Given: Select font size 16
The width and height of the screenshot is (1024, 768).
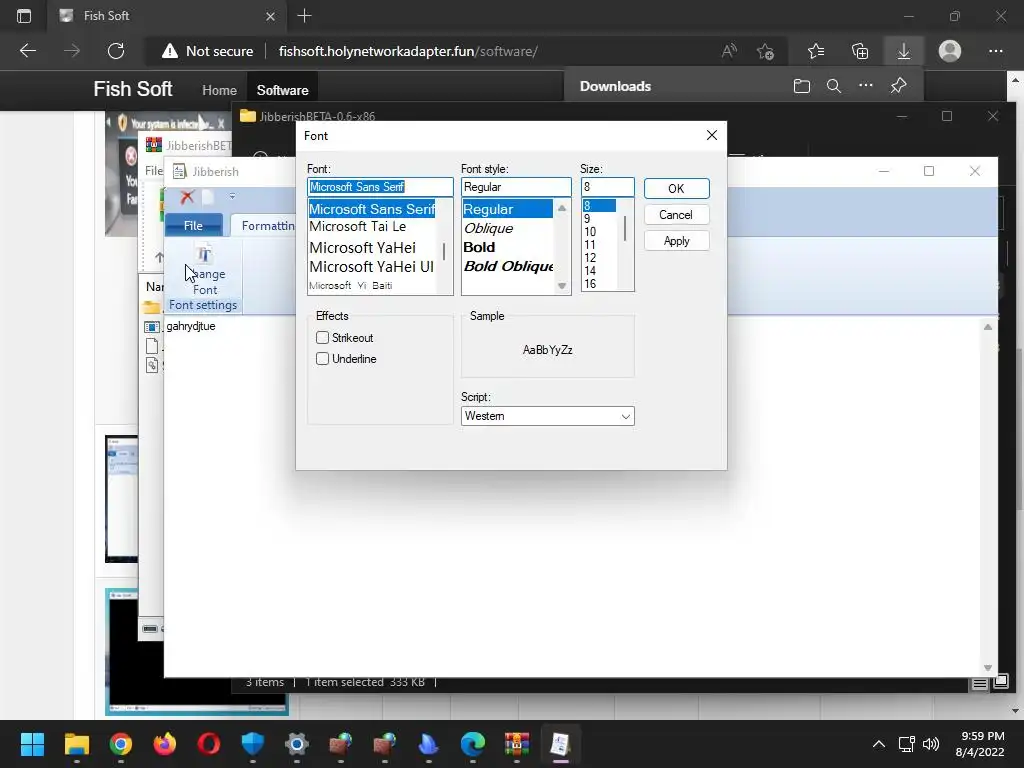Looking at the screenshot, I should (590, 284).
